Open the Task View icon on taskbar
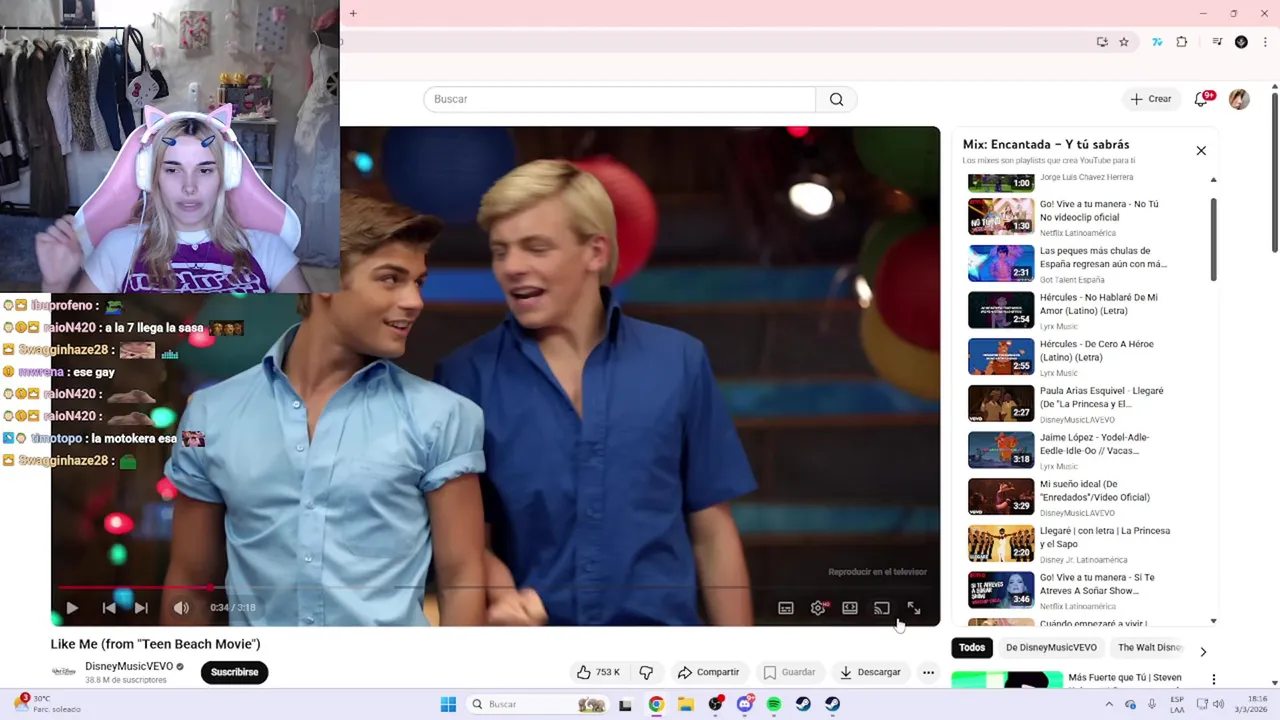The width and height of the screenshot is (1280, 720). (625, 704)
